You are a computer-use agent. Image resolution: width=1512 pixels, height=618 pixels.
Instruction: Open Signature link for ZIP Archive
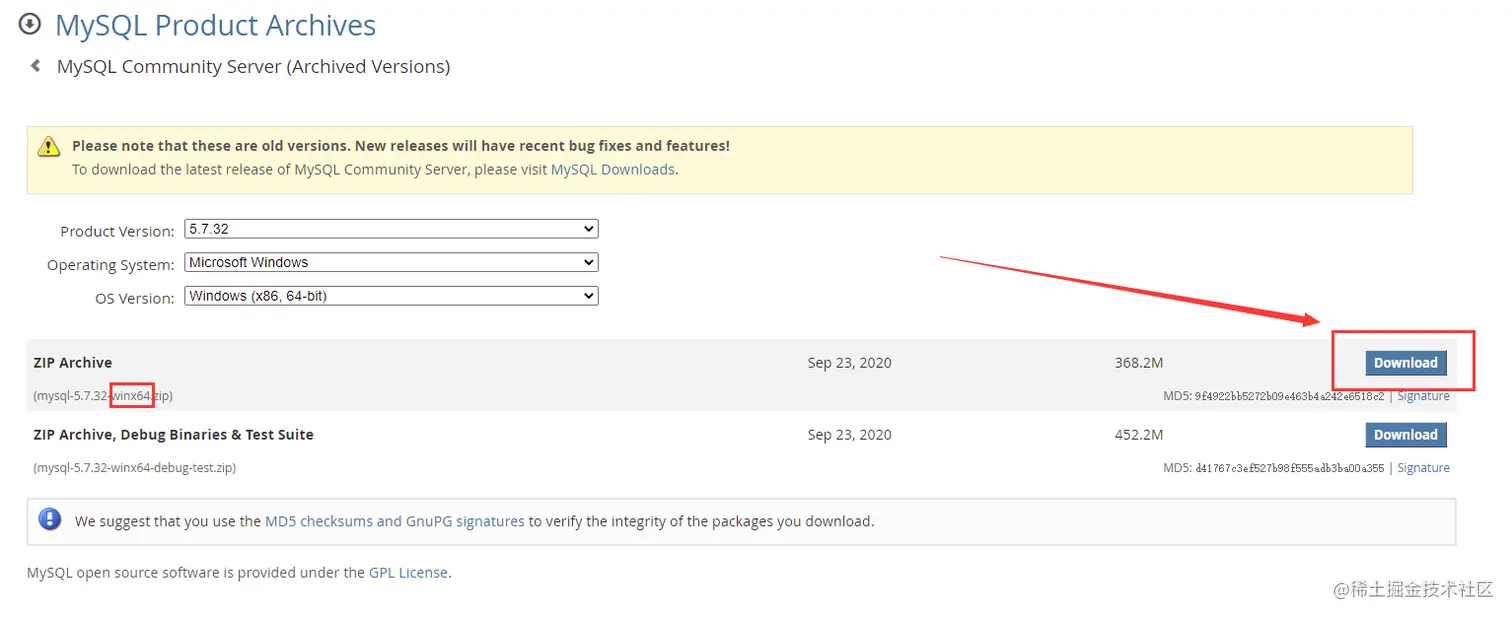coord(1423,396)
